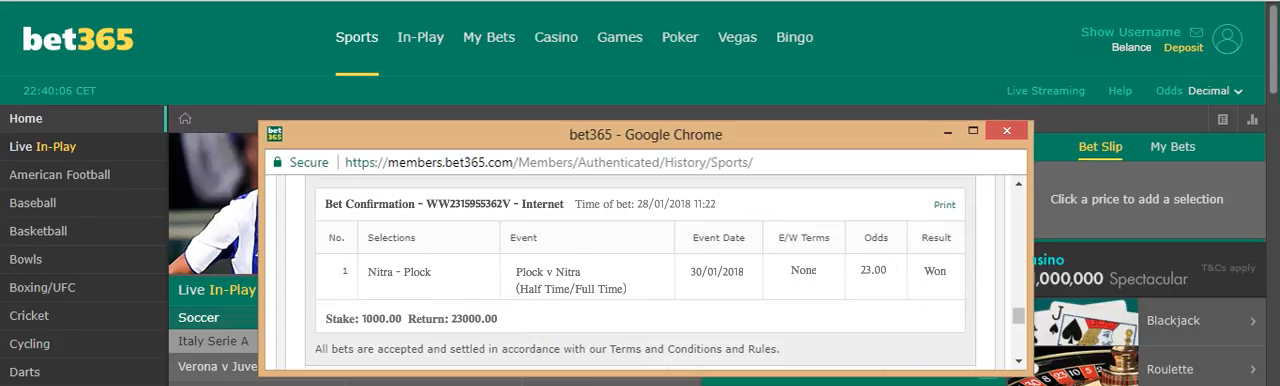The height and width of the screenshot is (386, 1280).
Task: Click the Won result cell
Action: (935, 271)
